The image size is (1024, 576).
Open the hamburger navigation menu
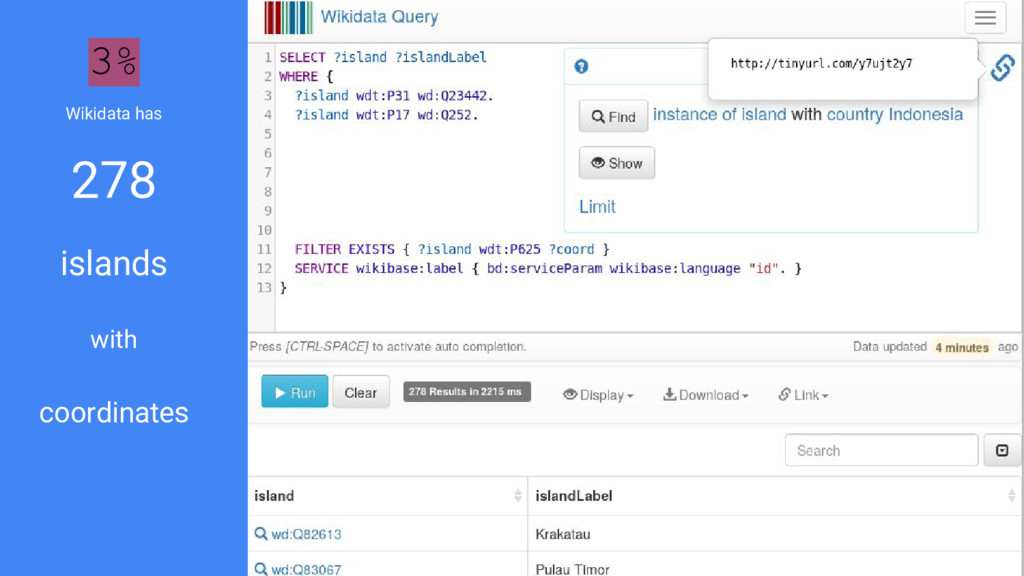tap(985, 18)
